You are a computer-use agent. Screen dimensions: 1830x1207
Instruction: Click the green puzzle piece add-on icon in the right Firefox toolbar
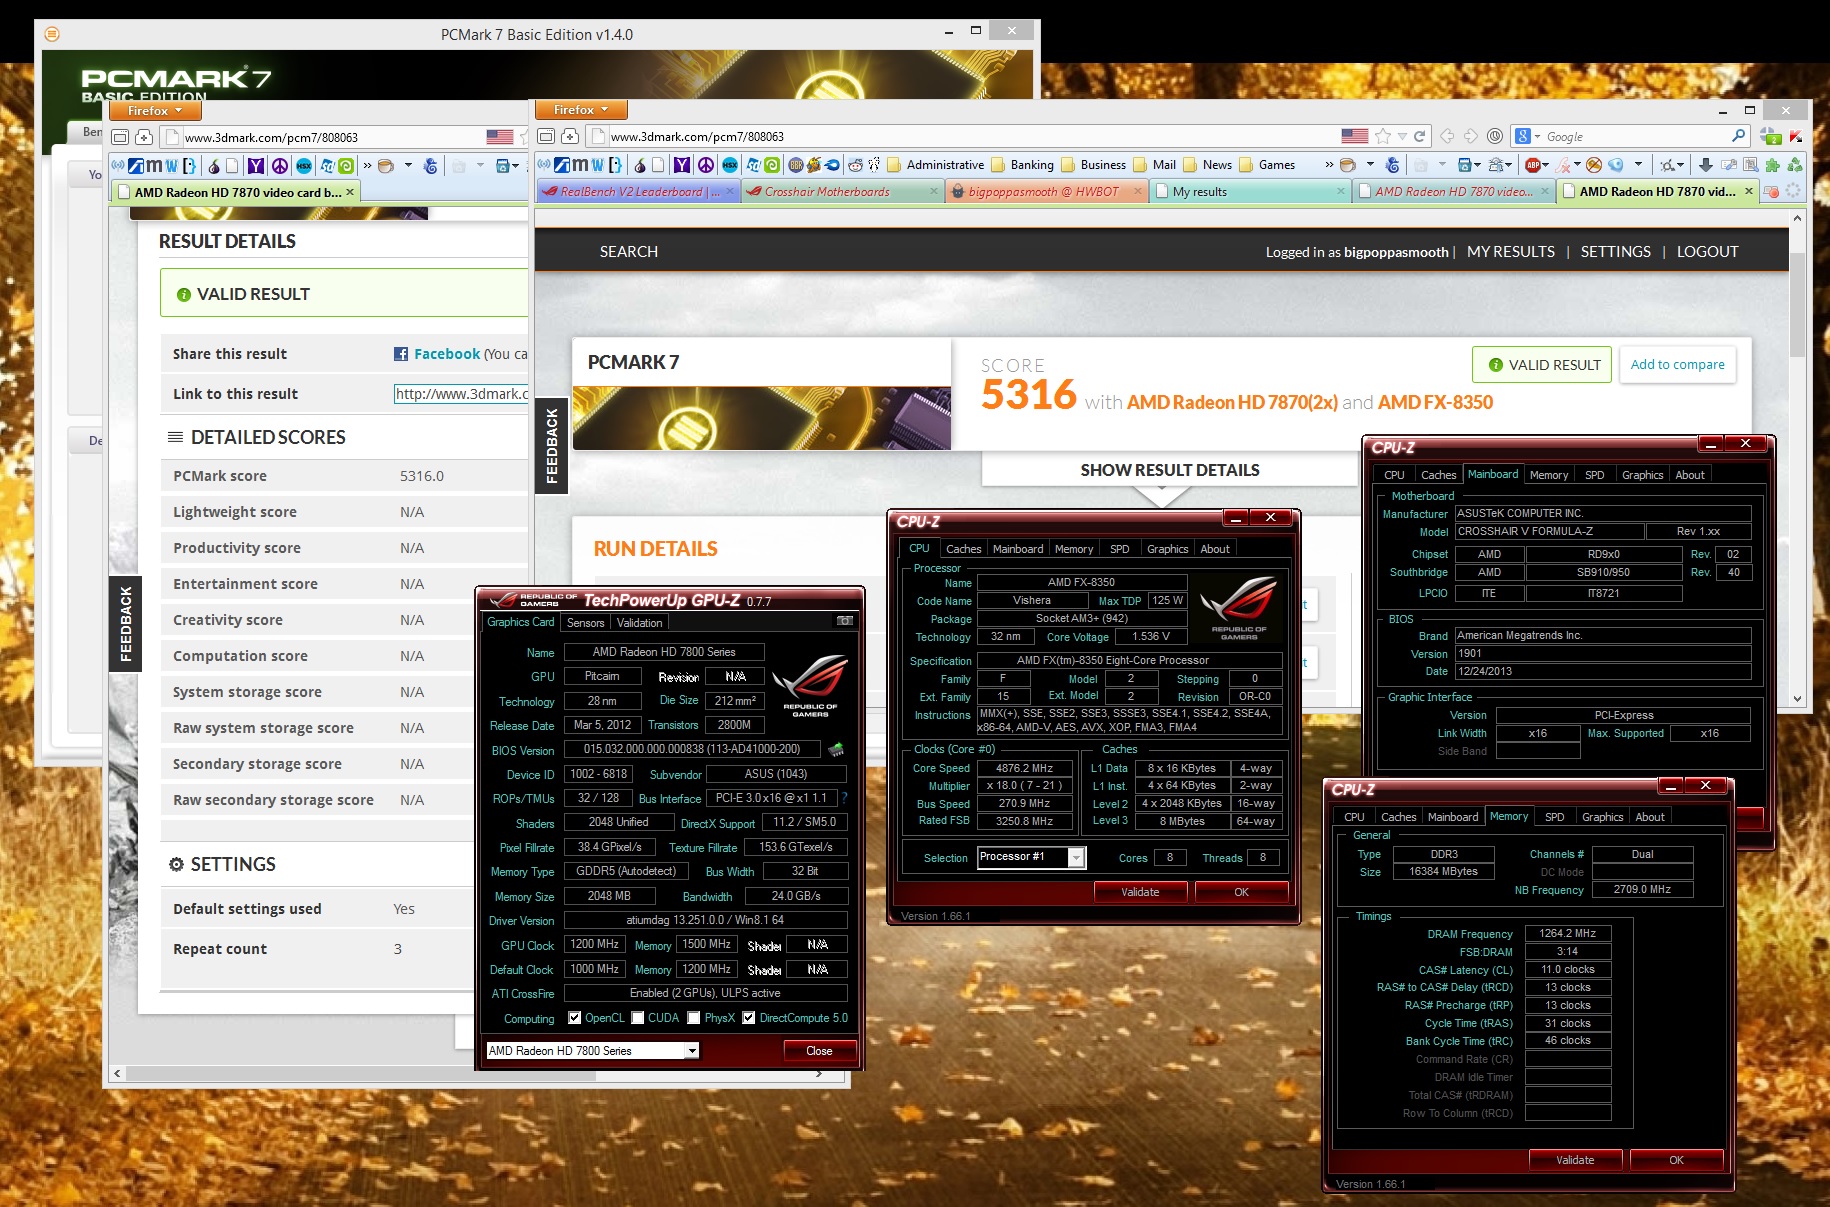pos(1773,165)
